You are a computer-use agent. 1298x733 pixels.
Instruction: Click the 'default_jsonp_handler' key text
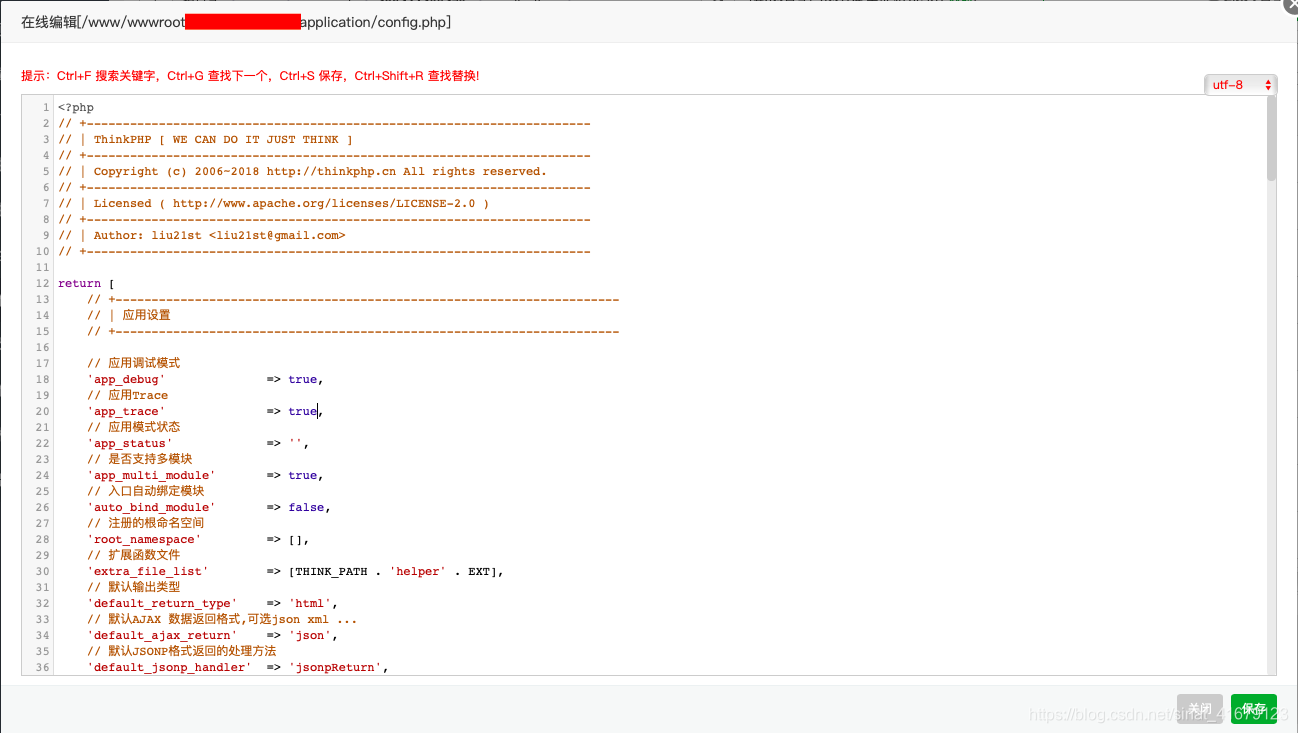pos(169,667)
